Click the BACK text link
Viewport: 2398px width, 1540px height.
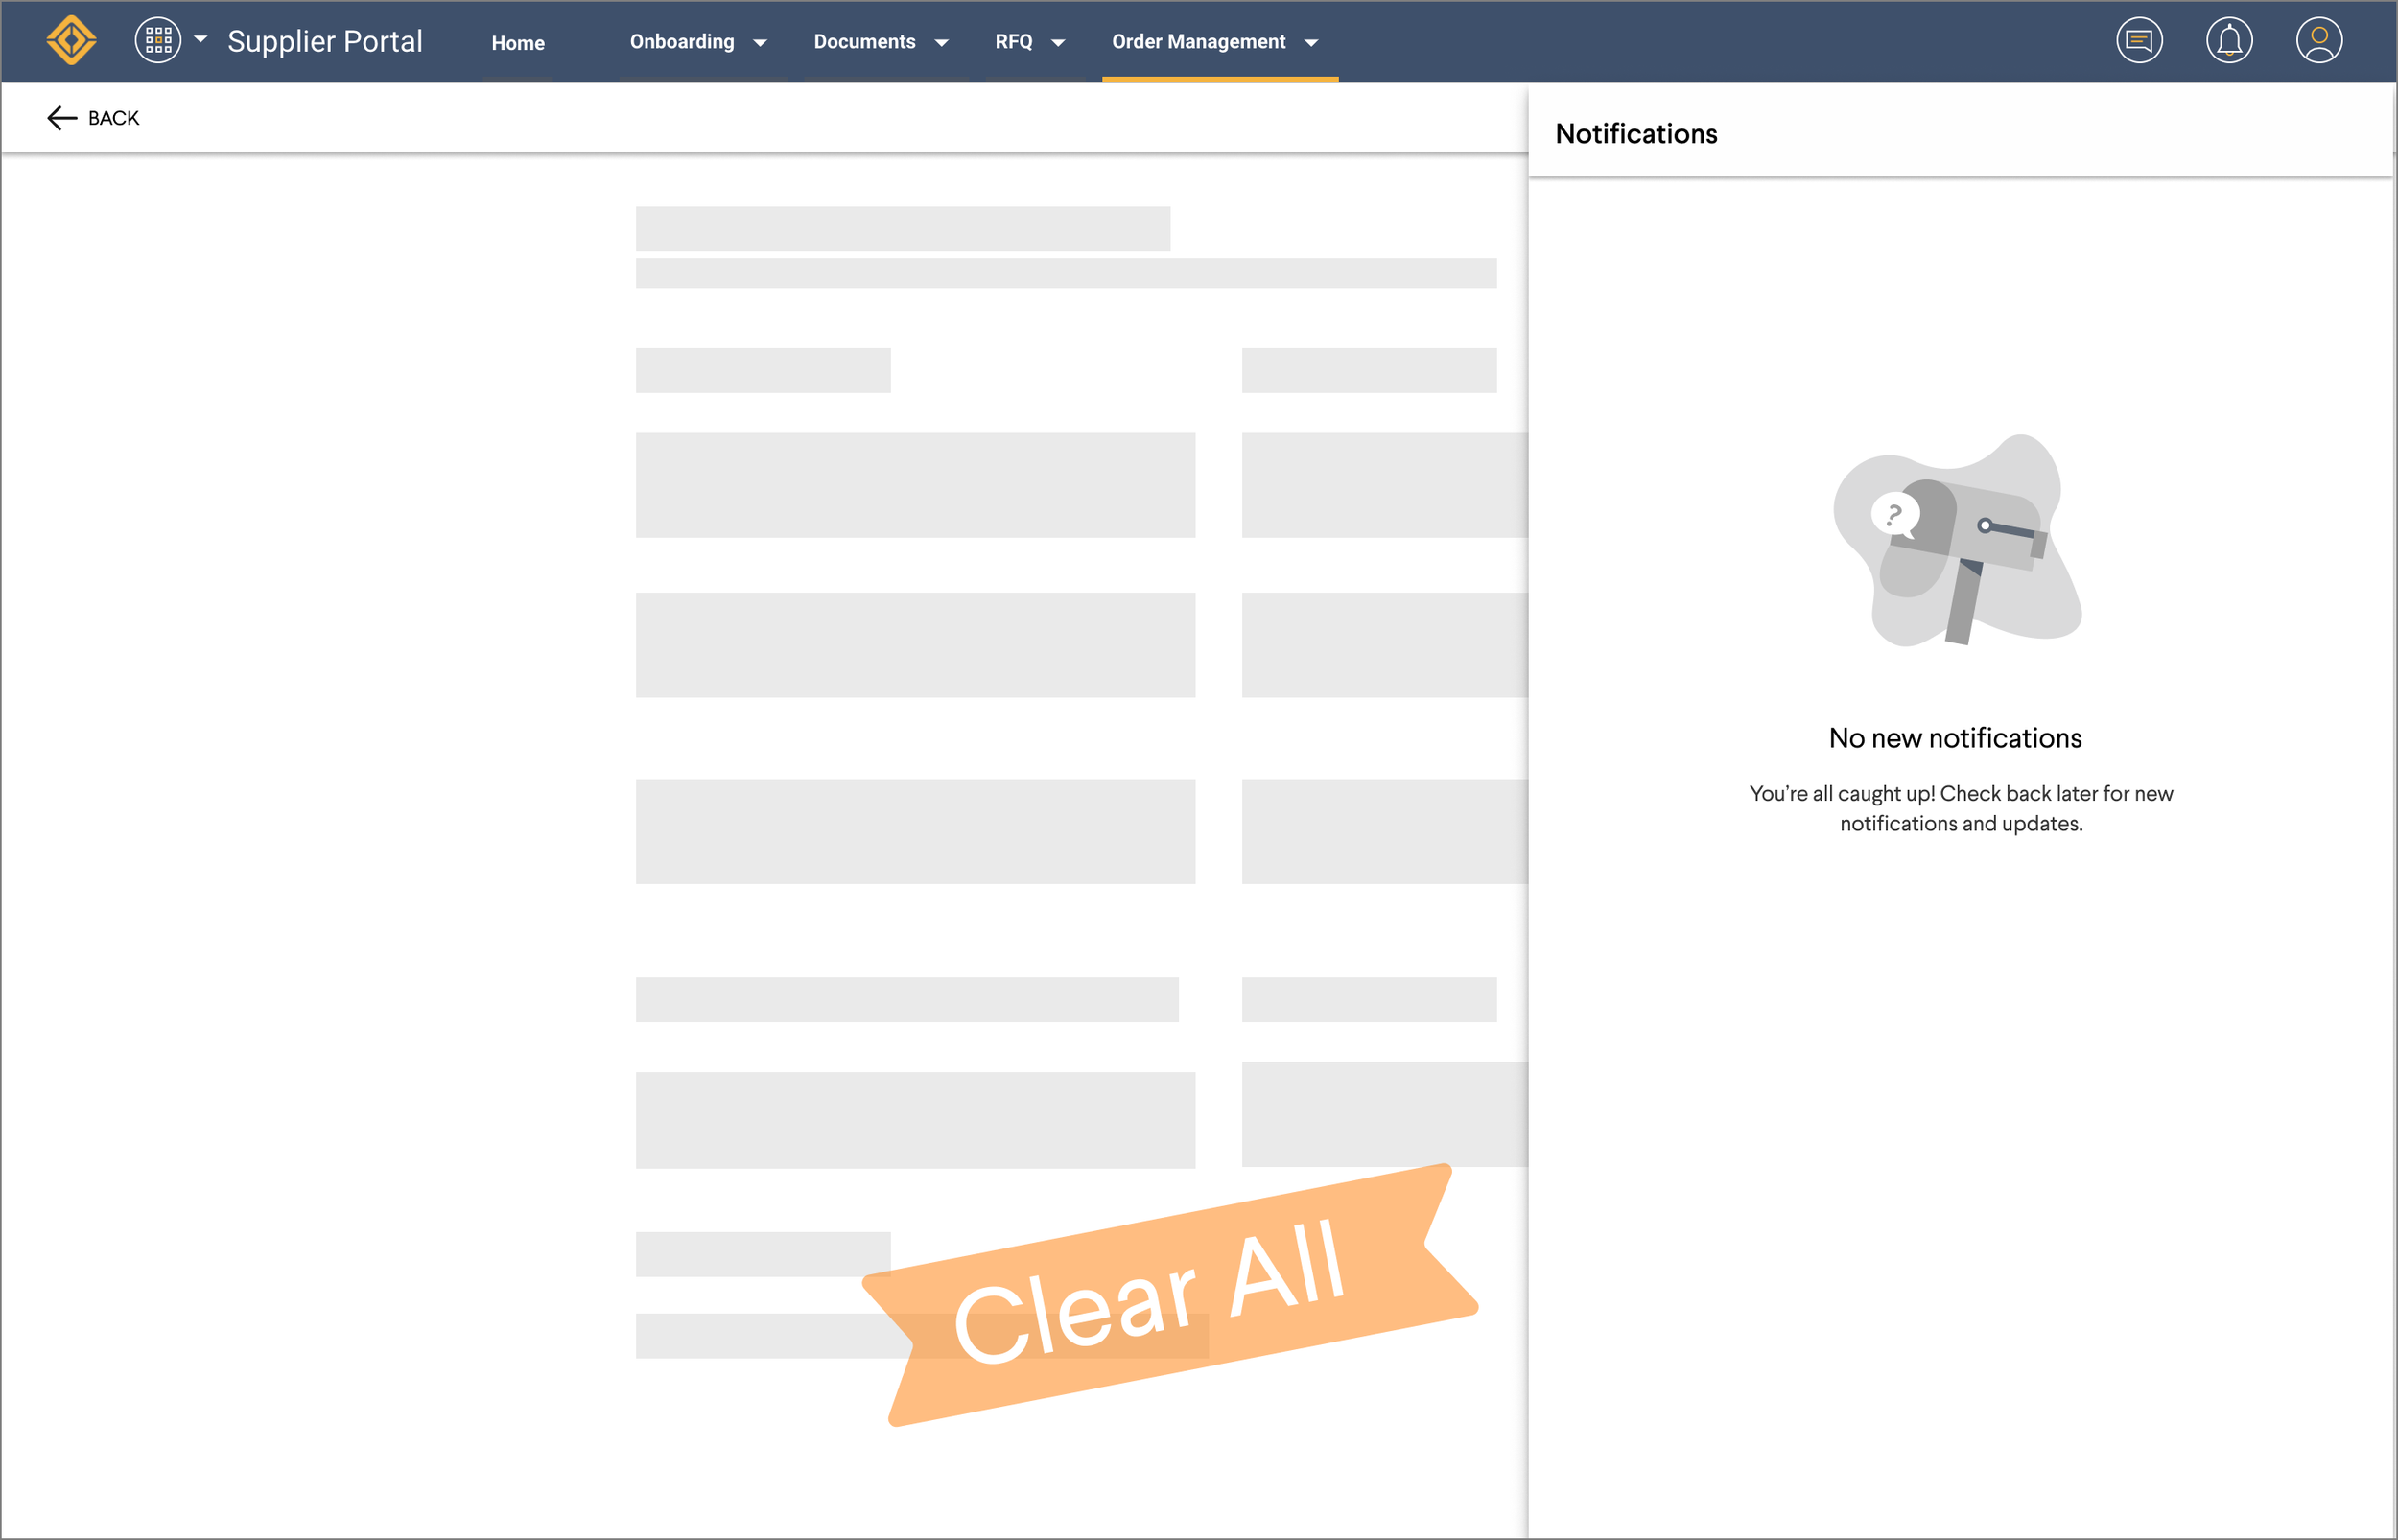114,118
